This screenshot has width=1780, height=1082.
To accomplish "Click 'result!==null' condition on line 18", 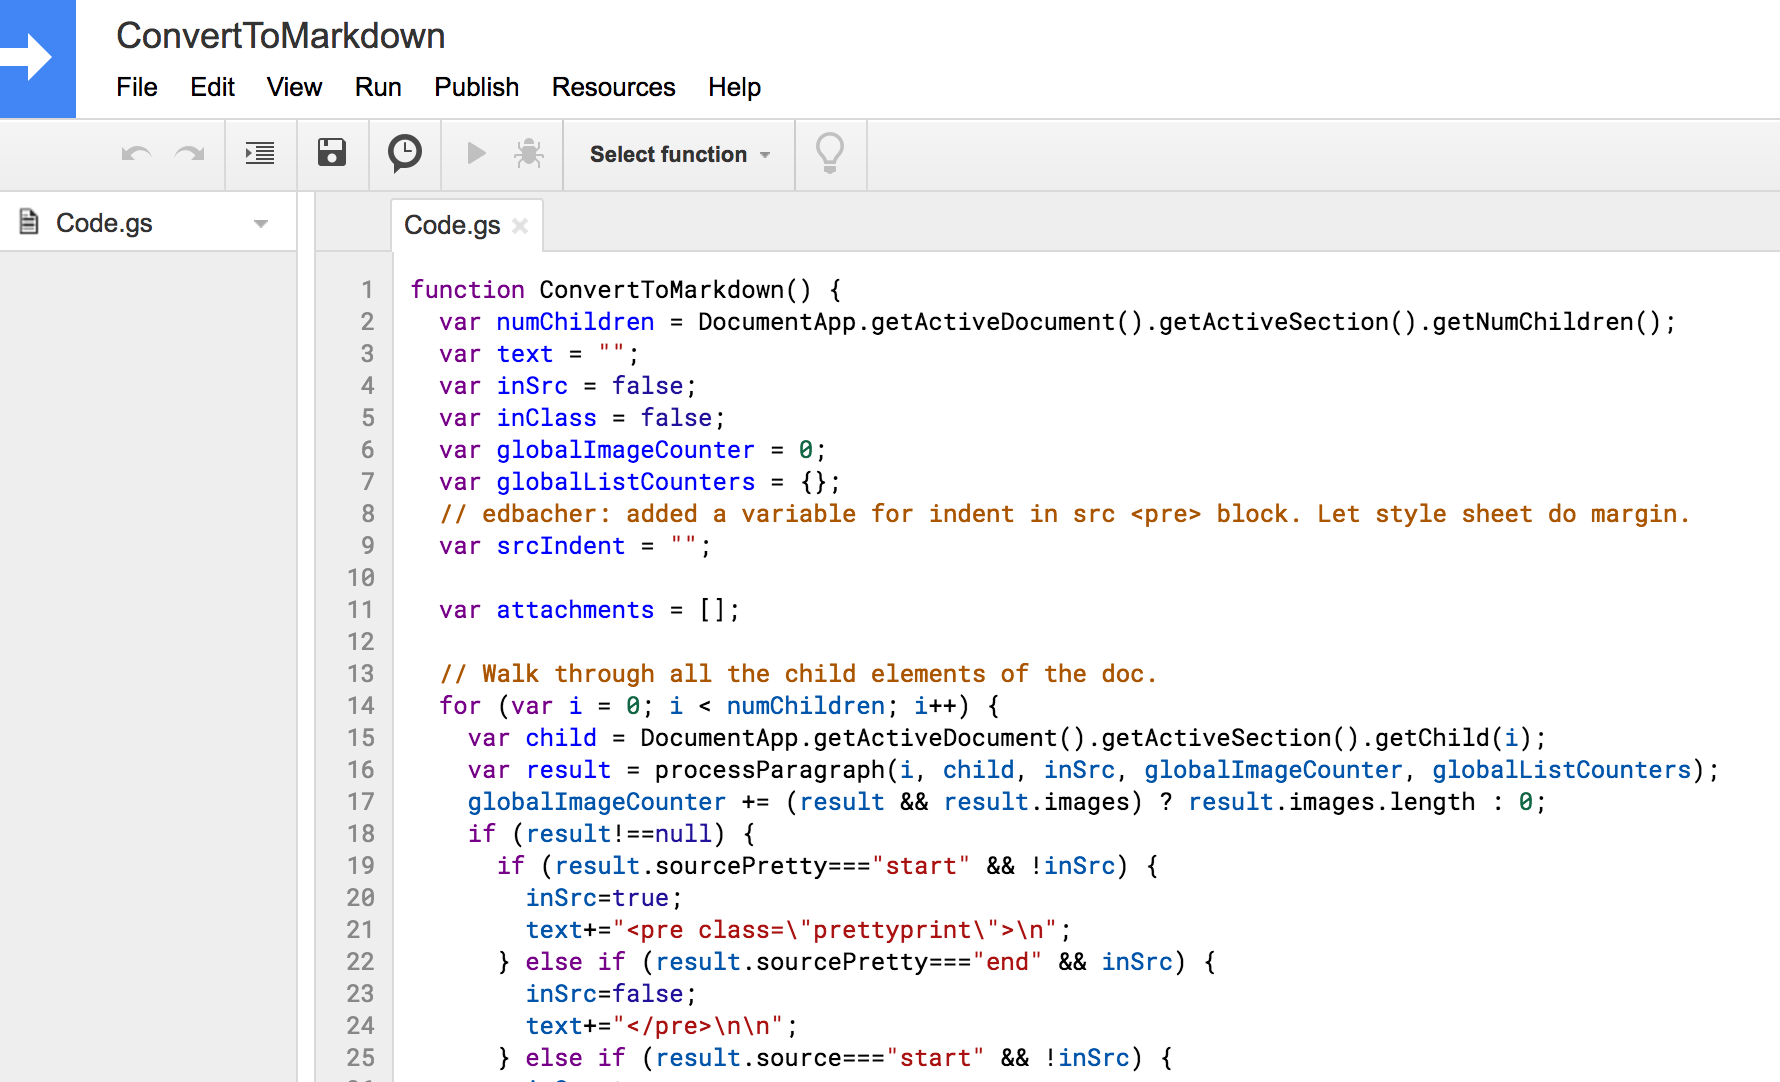I will point(618,834).
